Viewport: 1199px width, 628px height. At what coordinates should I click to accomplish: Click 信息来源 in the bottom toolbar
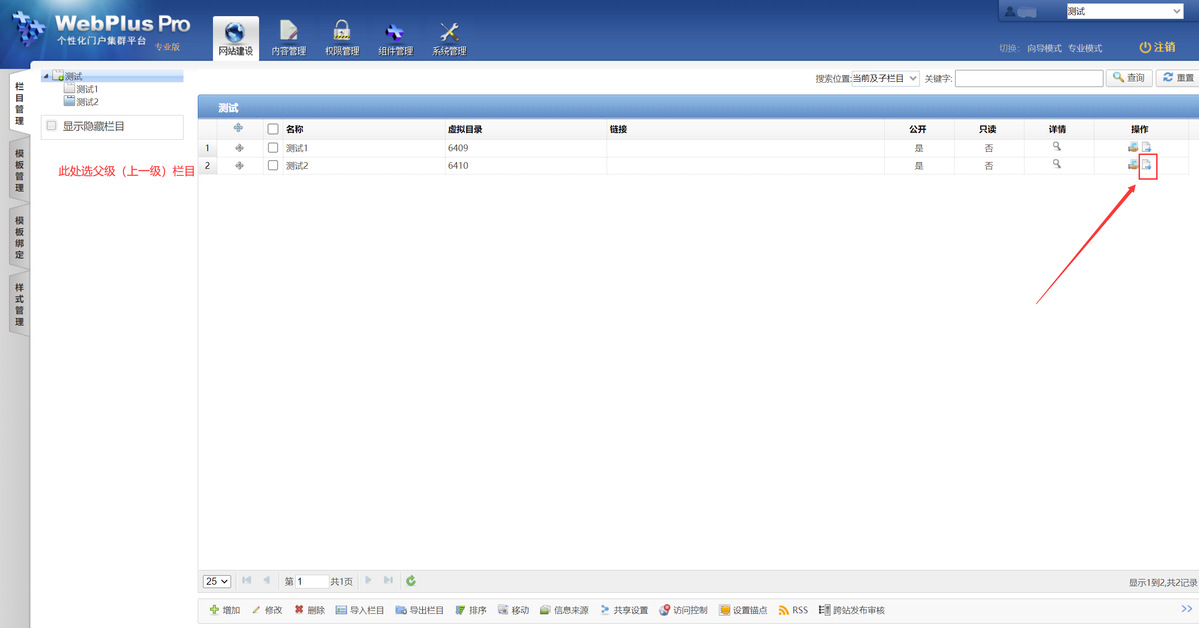click(x=564, y=610)
